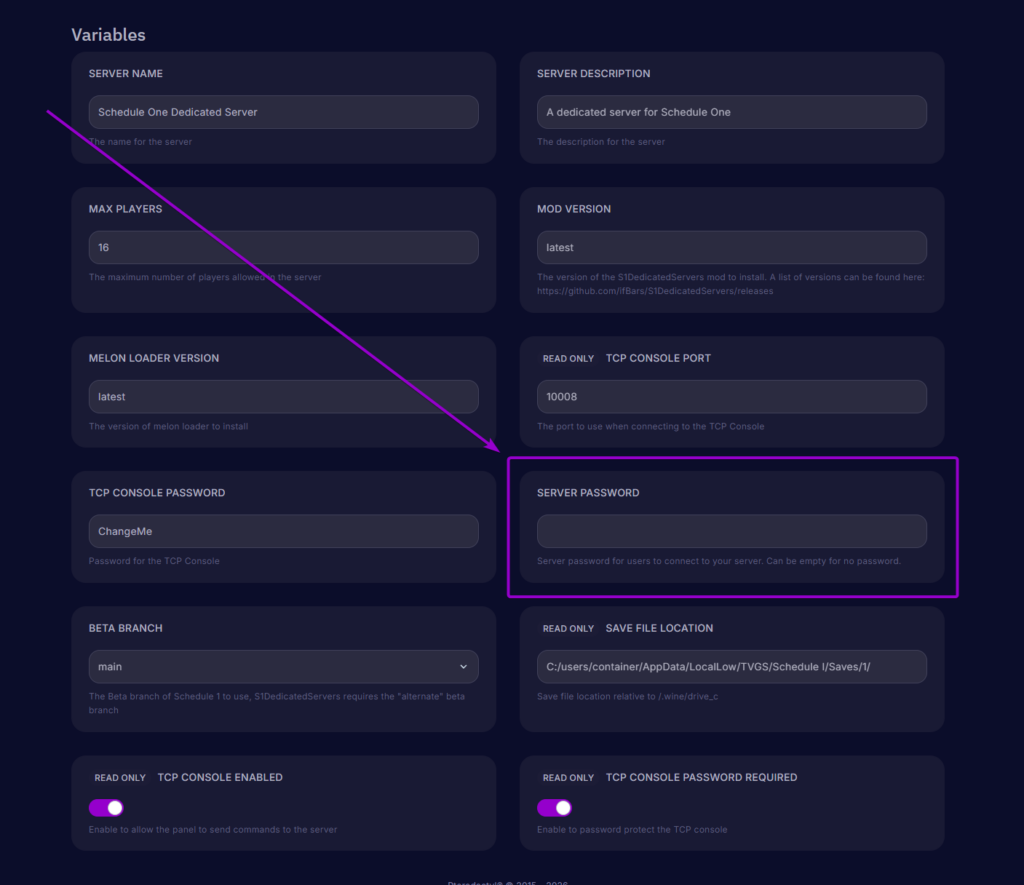The image size is (1024, 885).
Task: Click READ ONLY badge beside Save File Location
Action: [x=568, y=628]
